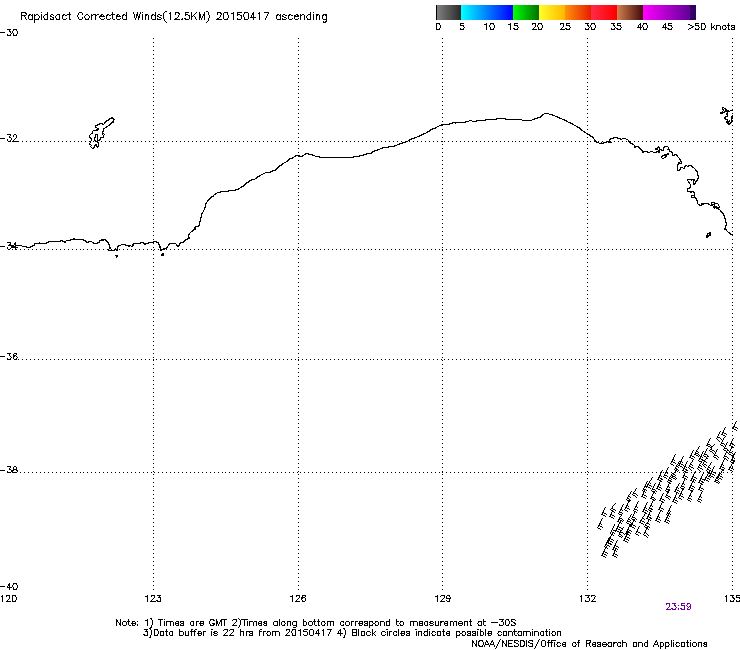Screen dimensions: 740x650
Task: Click the gray 0-5 knots color segment
Action: pos(448,12)
